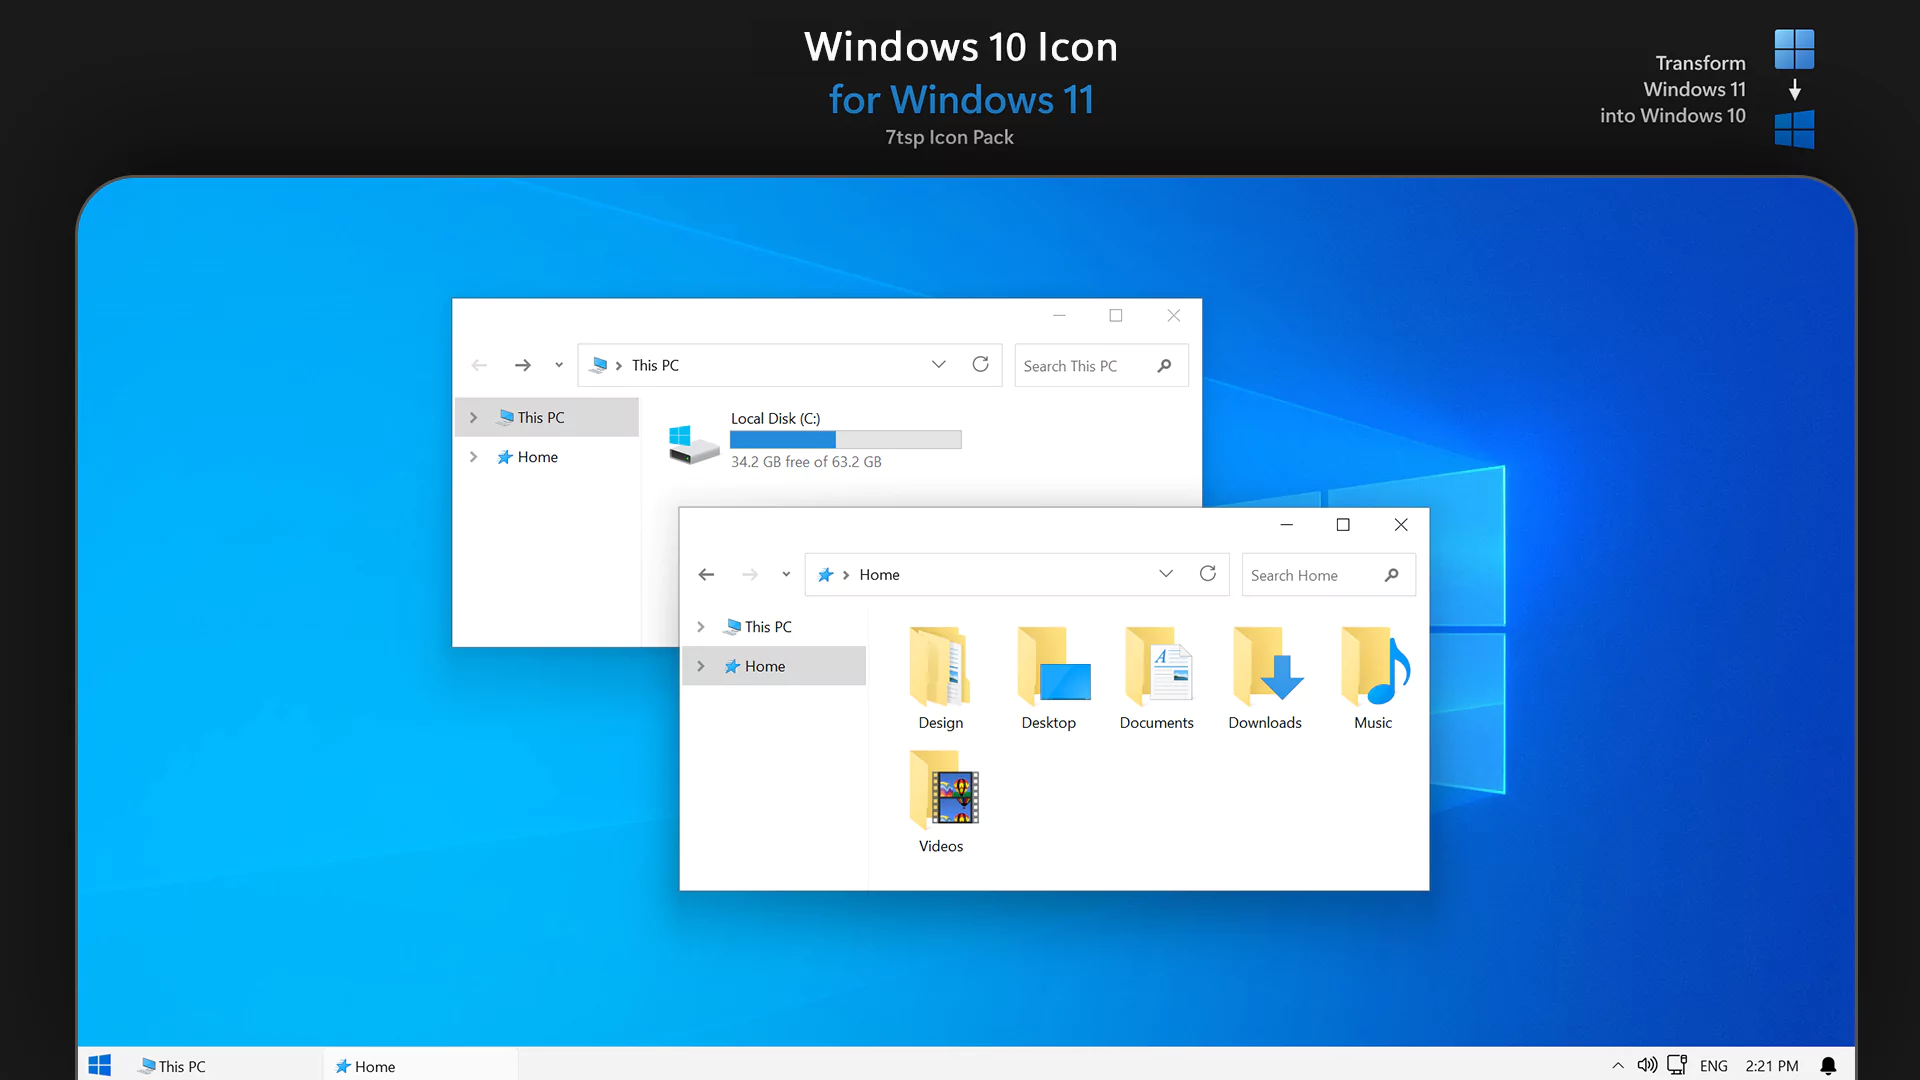Open the Documents folder
This screenshot has width=1920, height=1080.
1157,668
